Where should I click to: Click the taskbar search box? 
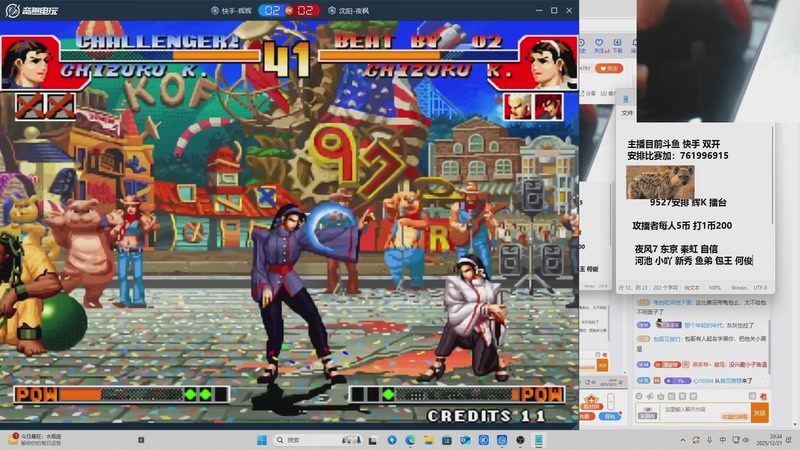[x=317, y=440]
